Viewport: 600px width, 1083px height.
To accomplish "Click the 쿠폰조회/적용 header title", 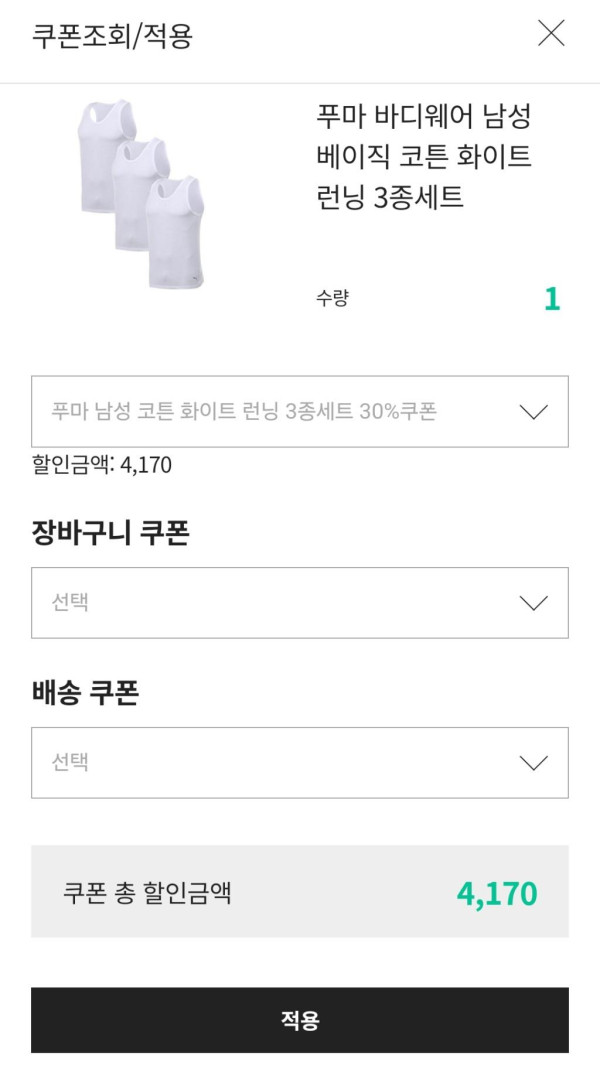I will click(112, 36).
